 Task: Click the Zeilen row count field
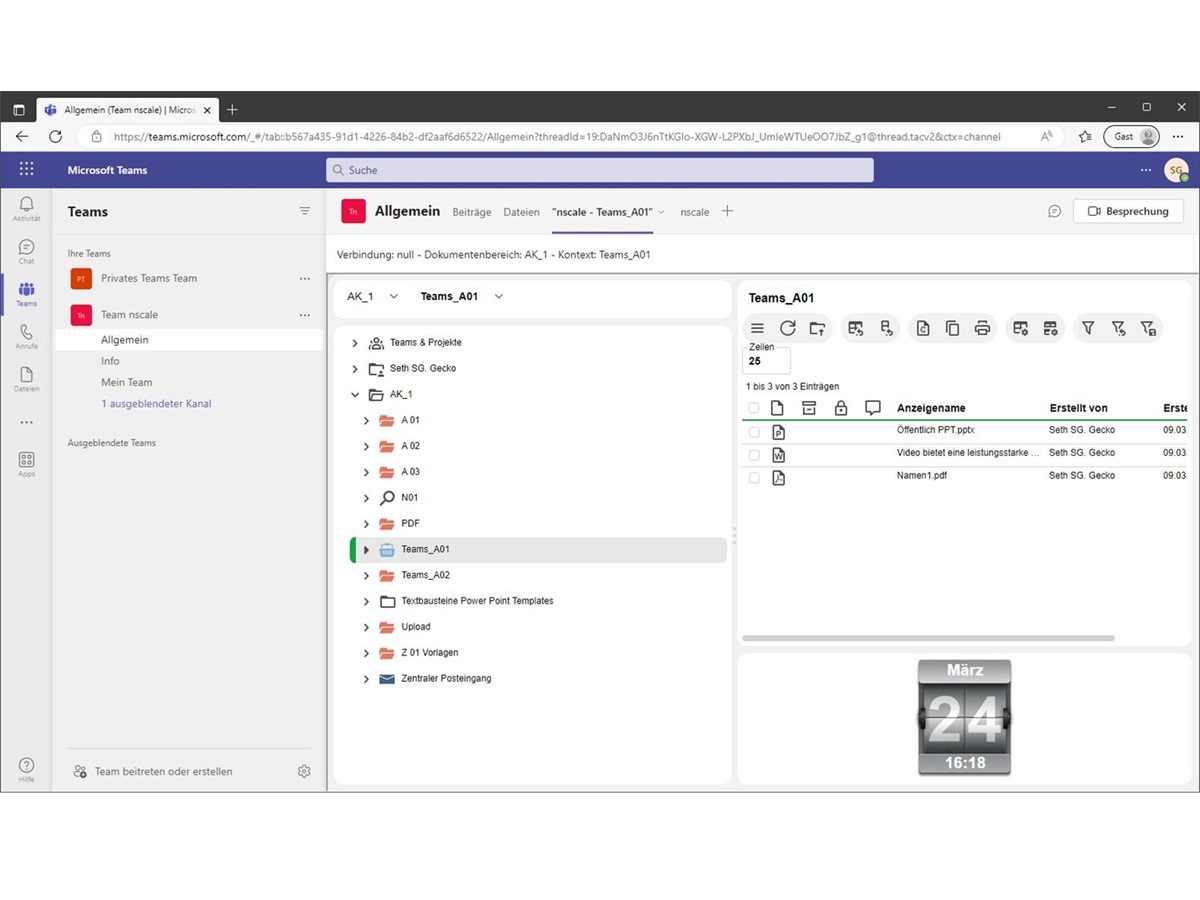(x=767, y=361)
